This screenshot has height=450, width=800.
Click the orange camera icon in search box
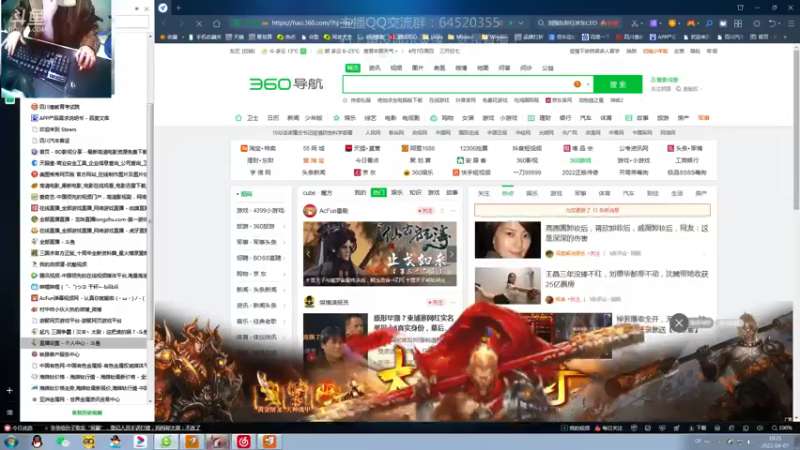(577, 84)
